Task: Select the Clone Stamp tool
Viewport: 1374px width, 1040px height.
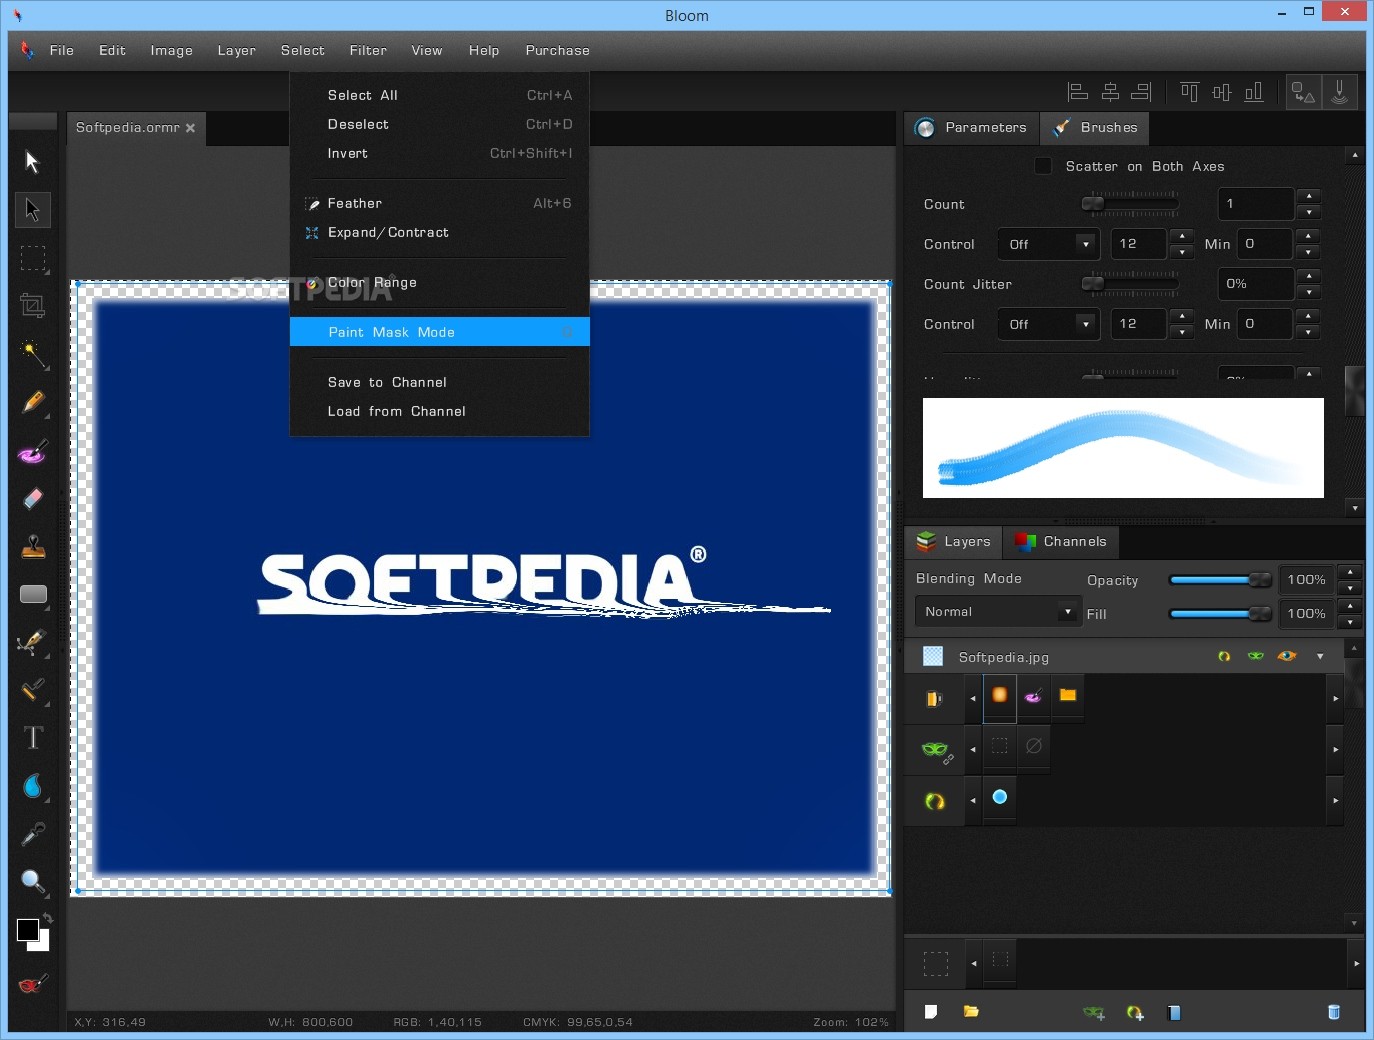Action: pos(33,546)
